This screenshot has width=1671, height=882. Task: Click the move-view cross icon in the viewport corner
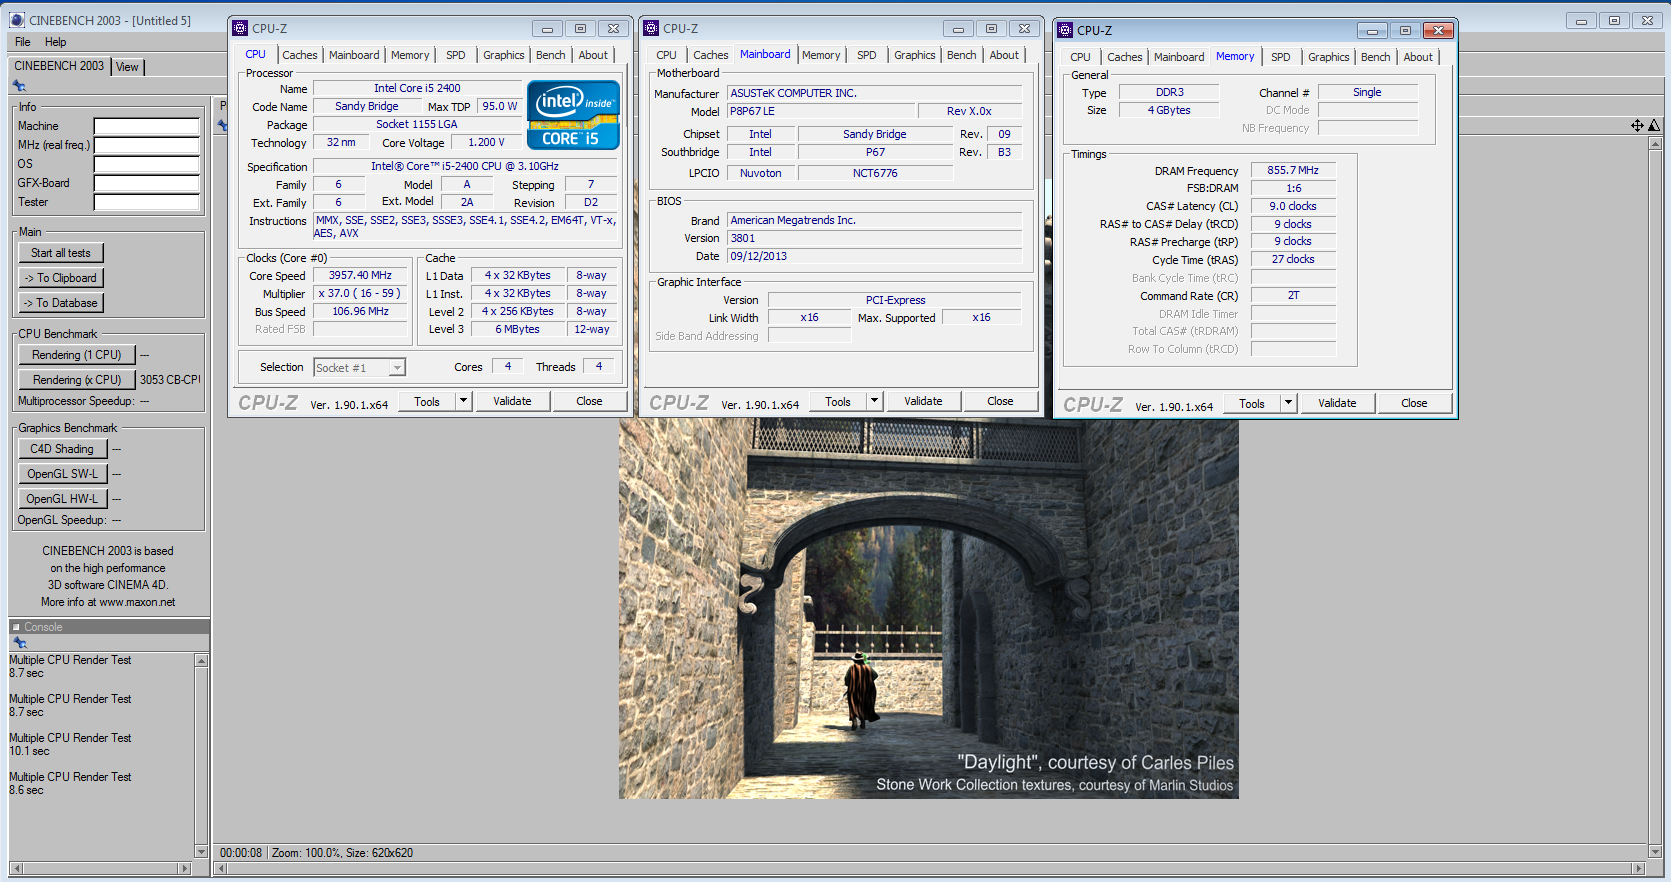tap(1637, 125)
